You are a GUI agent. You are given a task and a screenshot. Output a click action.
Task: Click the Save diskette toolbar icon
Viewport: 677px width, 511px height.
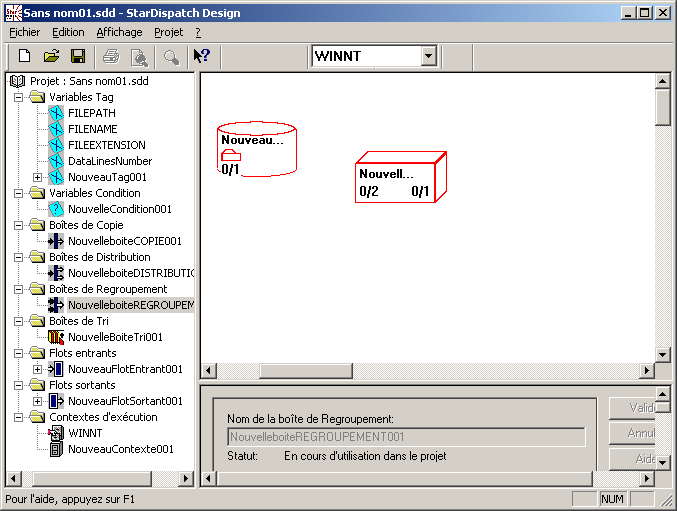[x=77, y=56]
